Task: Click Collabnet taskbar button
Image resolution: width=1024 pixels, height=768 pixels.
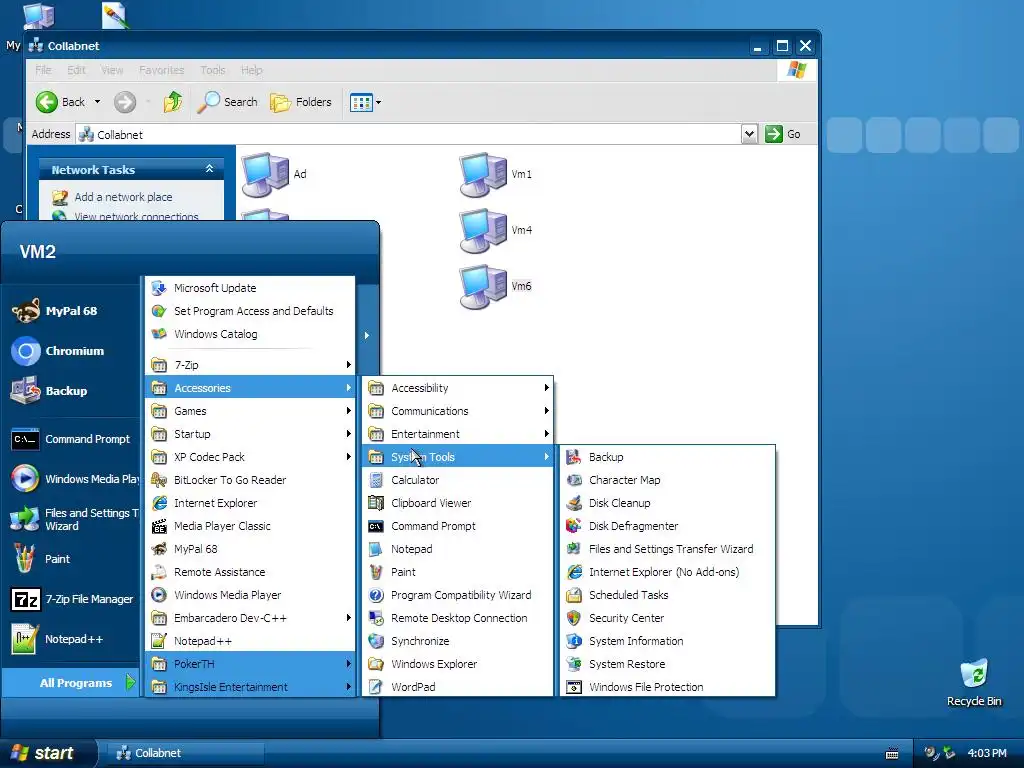Action: tap(185, 753)
